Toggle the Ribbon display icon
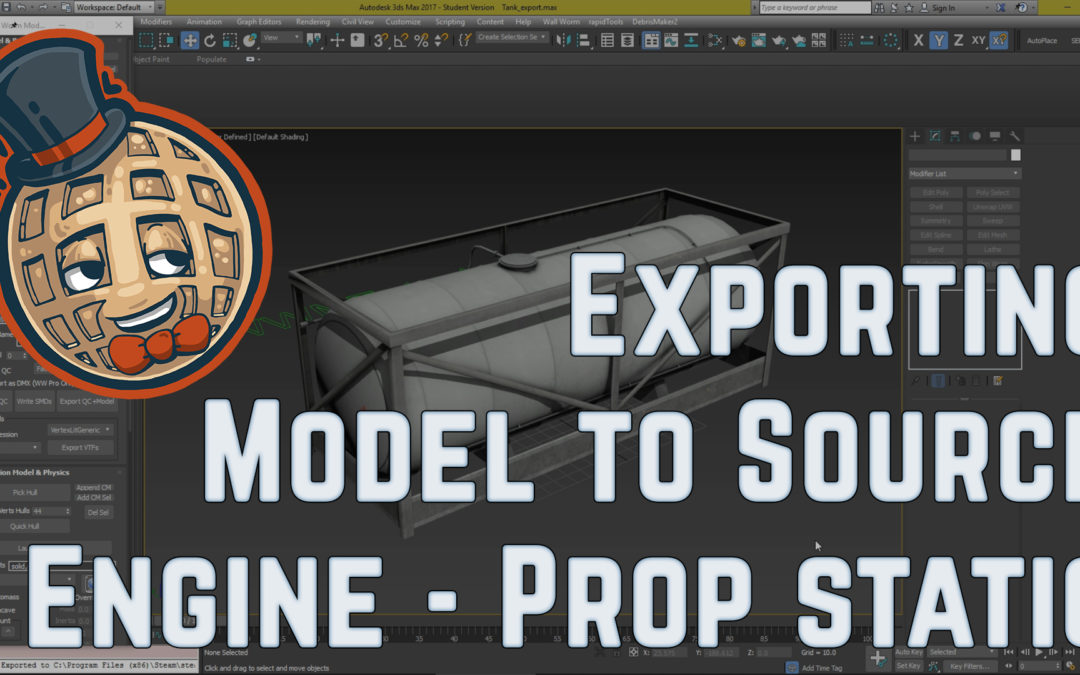Image resolution: width=1080 pixels, height=675 pixels. [x=651, y=41]
